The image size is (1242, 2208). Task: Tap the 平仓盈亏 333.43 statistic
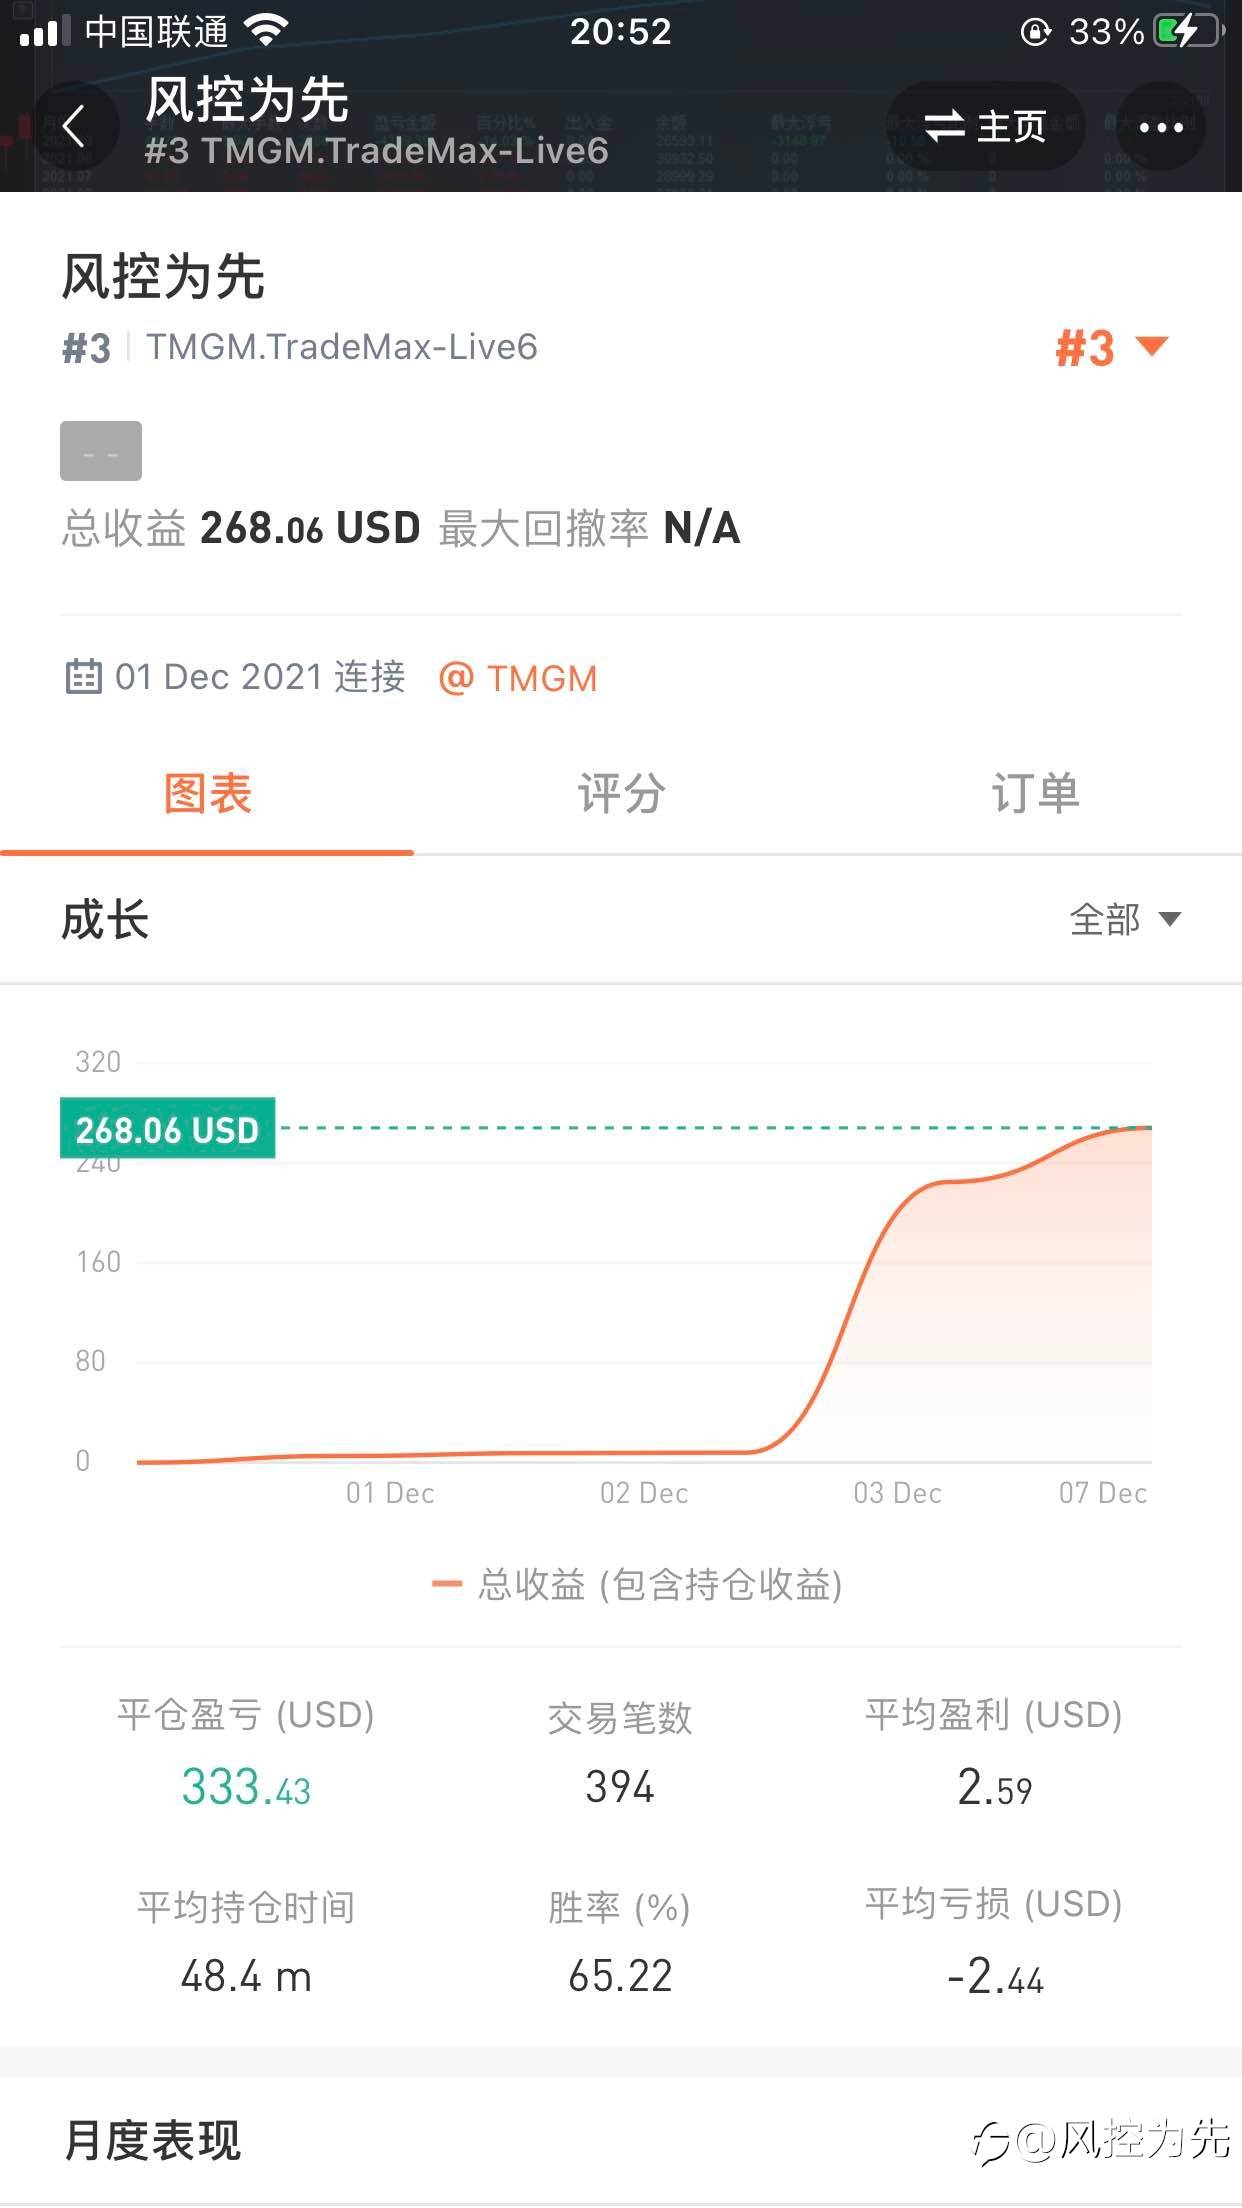pyautogui.click(x=246, y=1787)
